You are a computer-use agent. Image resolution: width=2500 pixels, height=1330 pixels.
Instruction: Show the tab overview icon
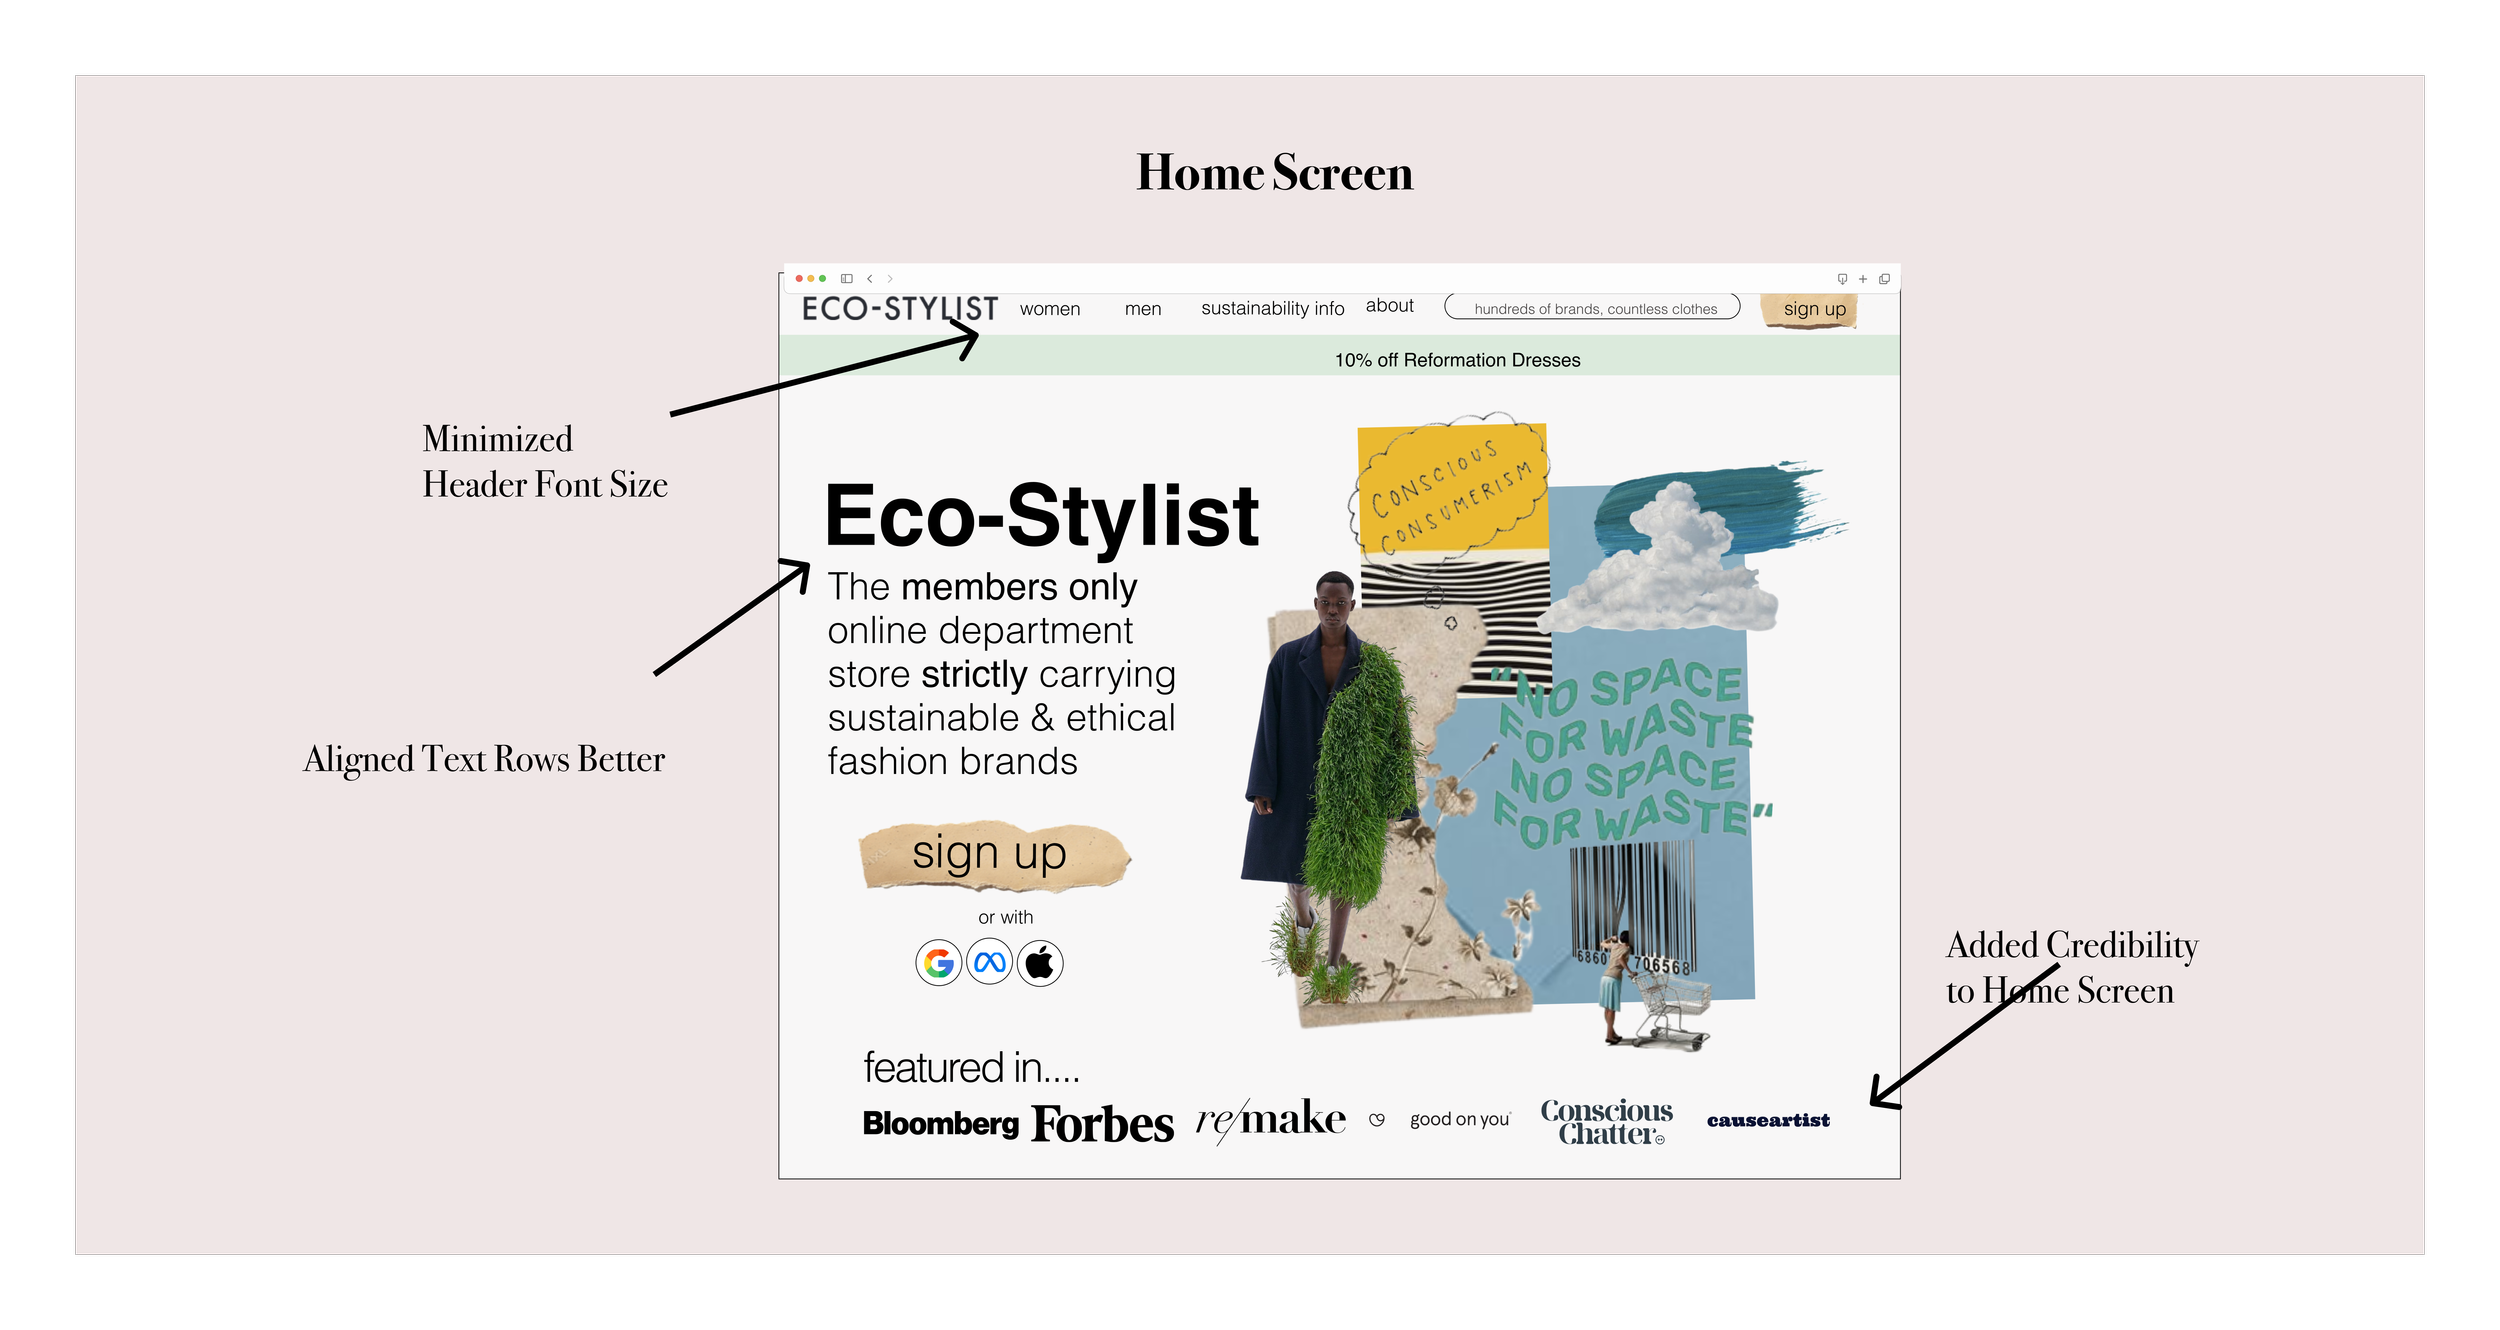1884,279
